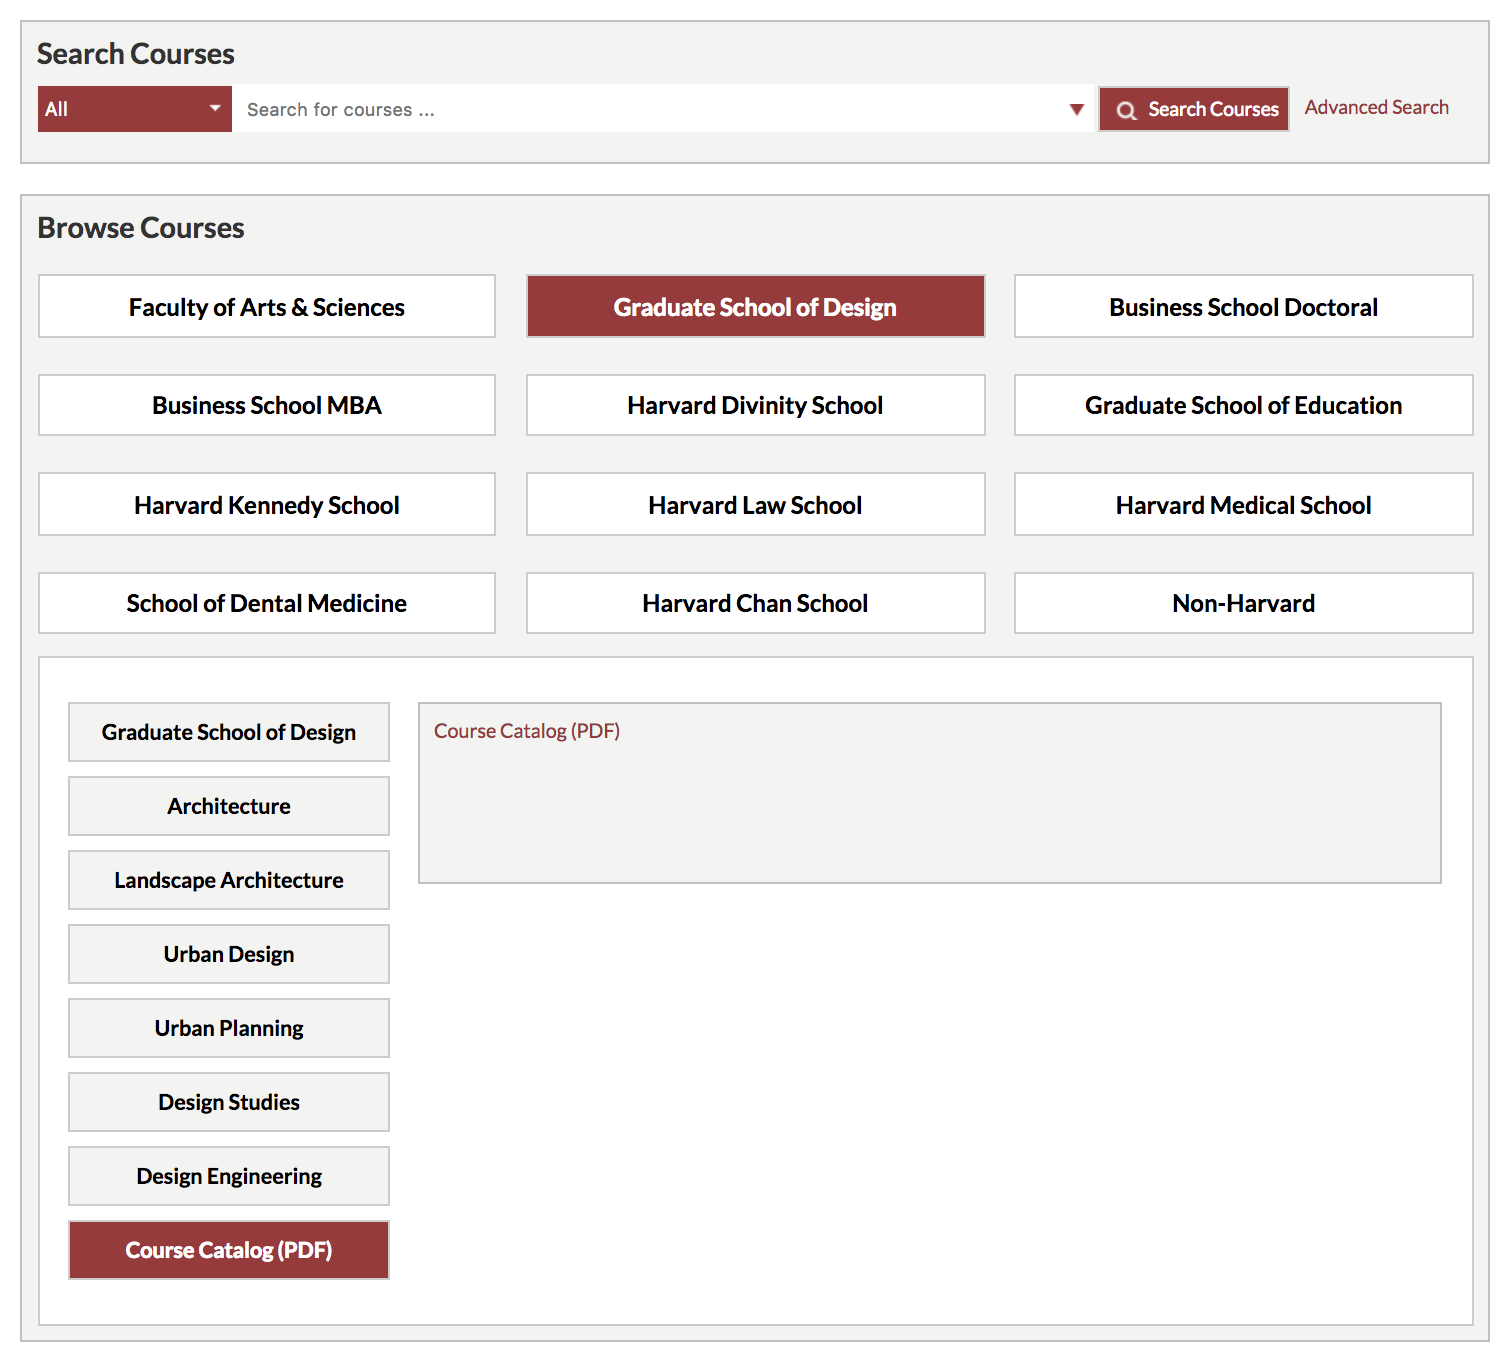Show Landscape Architecture courses

coord(229,880)
